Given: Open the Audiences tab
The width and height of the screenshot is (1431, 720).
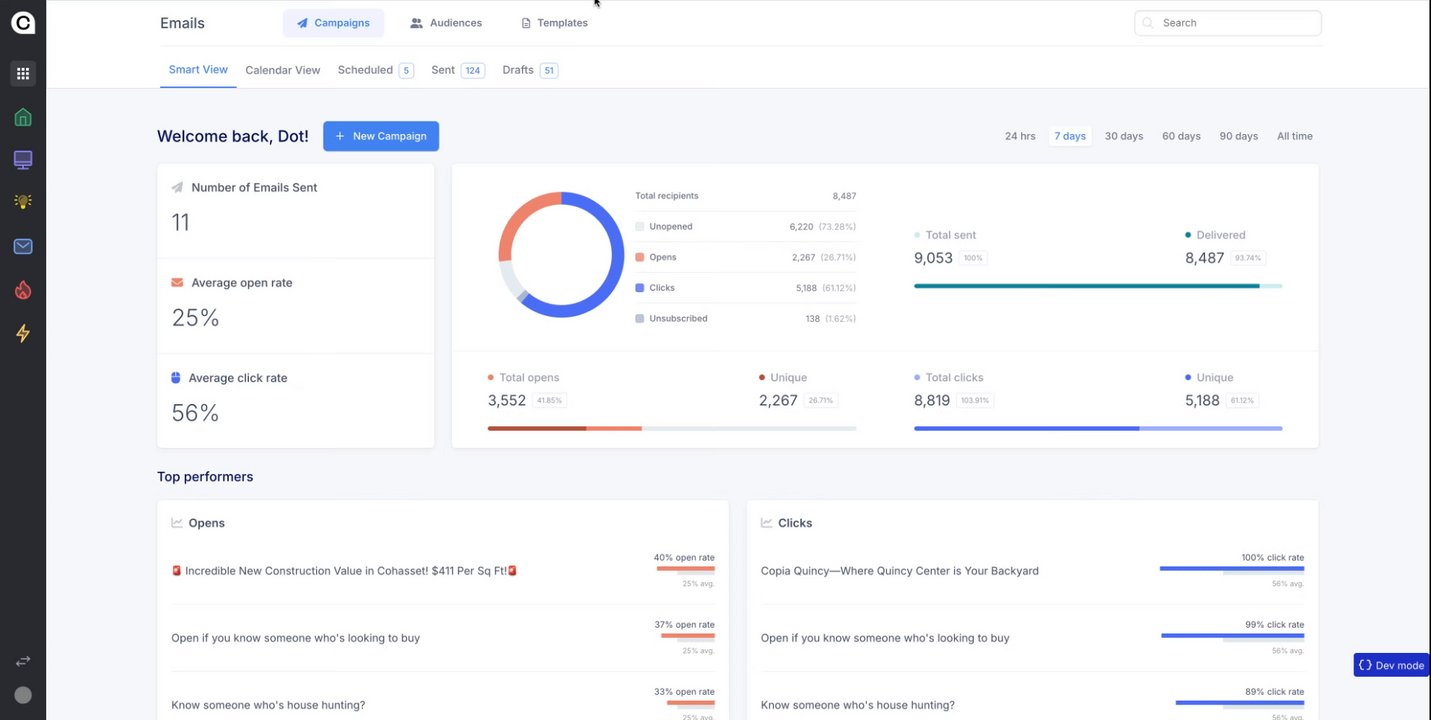Looking at the screenshot, I should point(446,23).
